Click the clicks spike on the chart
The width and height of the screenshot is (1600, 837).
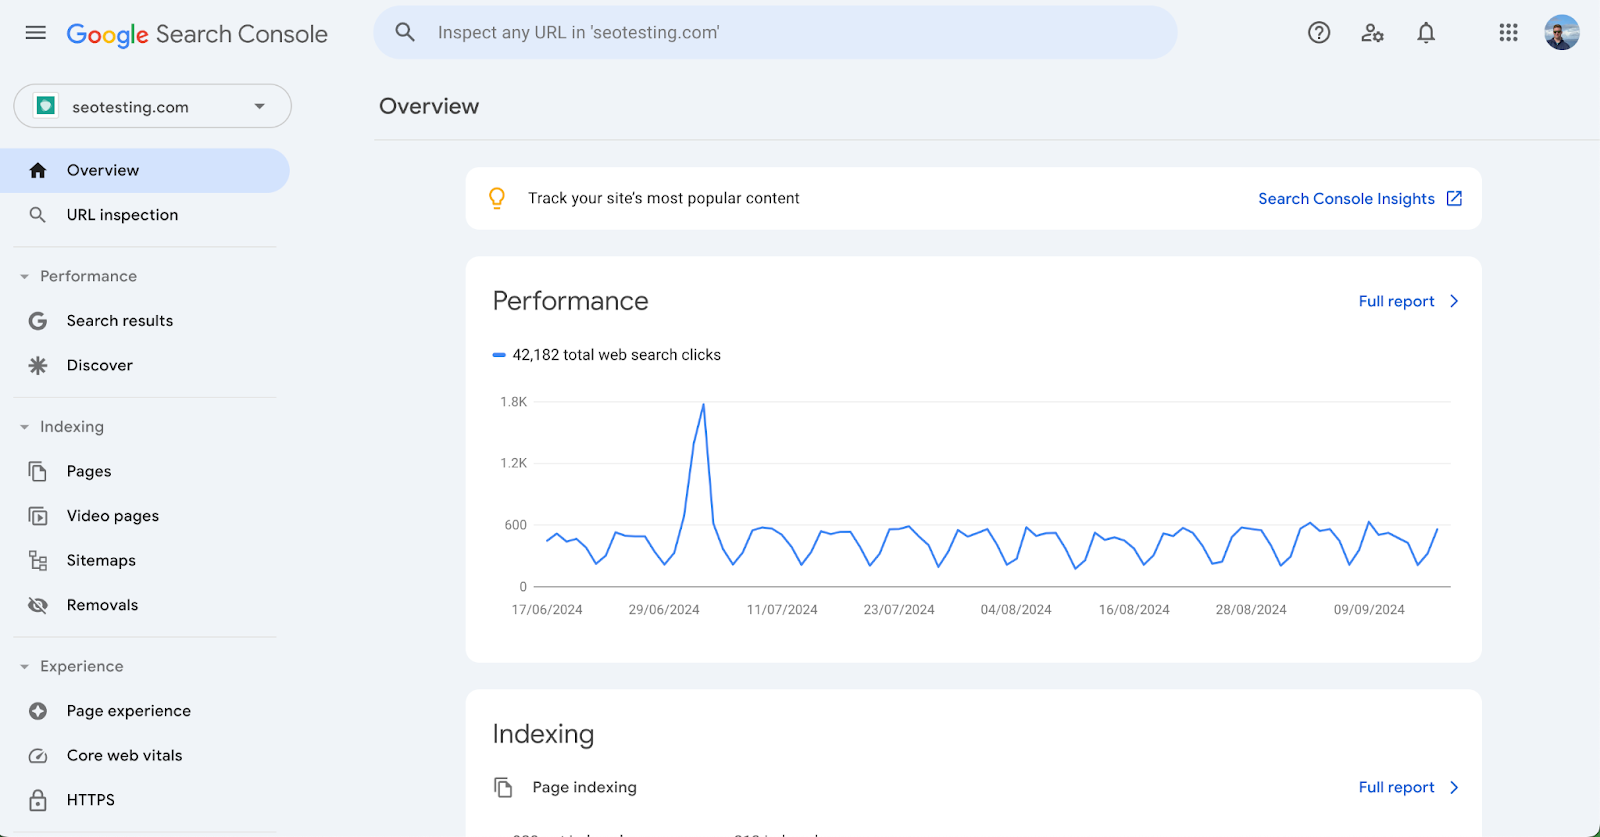tap(703, 405)
